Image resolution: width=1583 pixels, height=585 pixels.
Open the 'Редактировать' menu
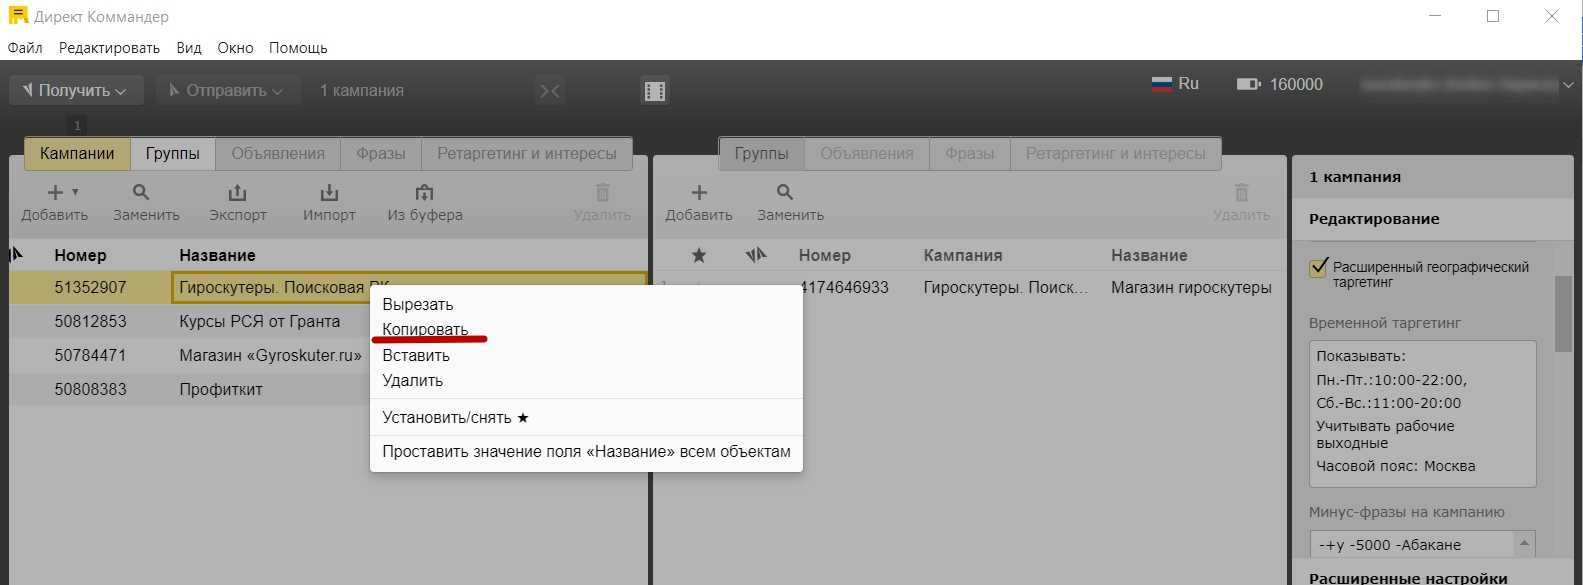109,48
